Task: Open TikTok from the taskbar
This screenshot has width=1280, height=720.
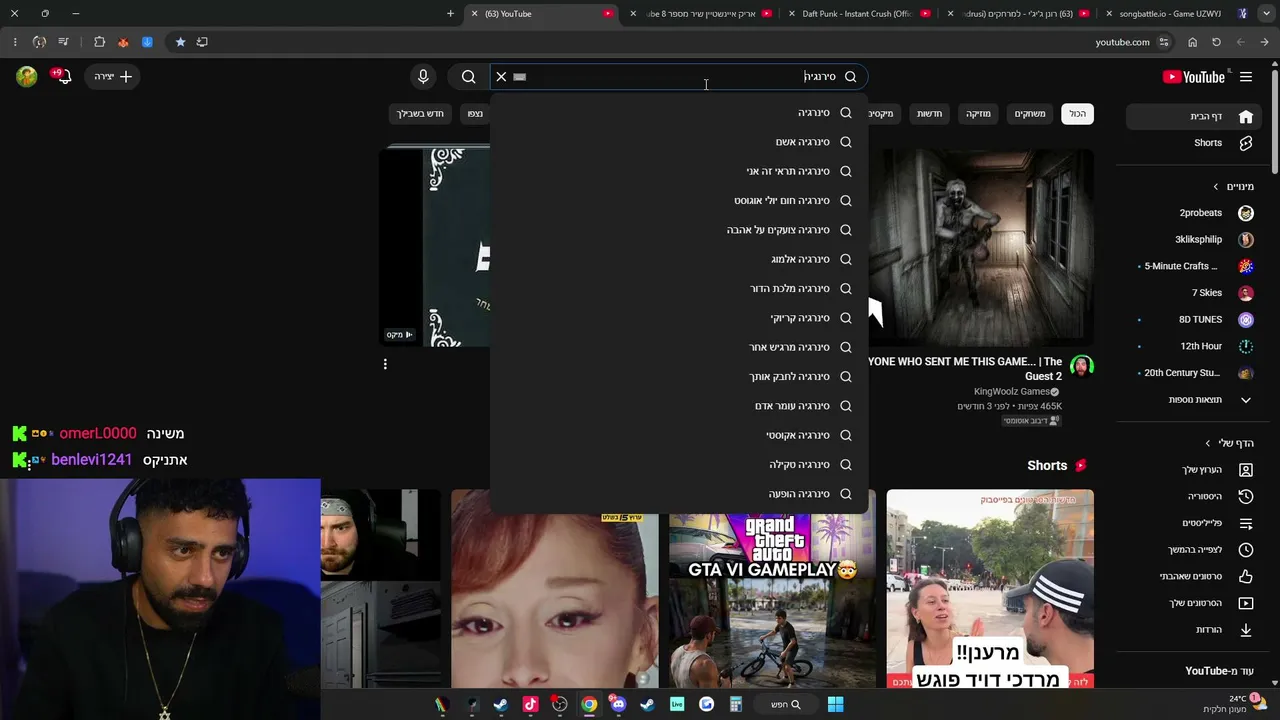Action: point(530,705)
